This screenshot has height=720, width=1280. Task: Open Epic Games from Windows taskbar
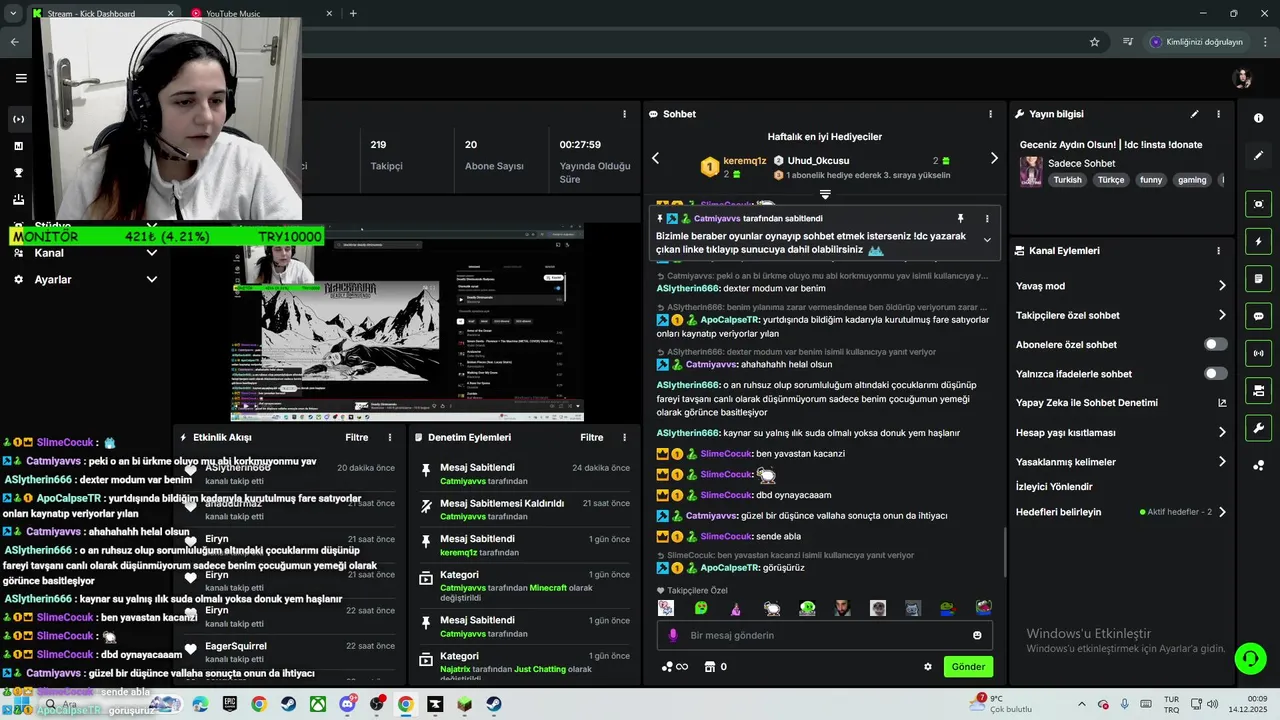[230, 704]
